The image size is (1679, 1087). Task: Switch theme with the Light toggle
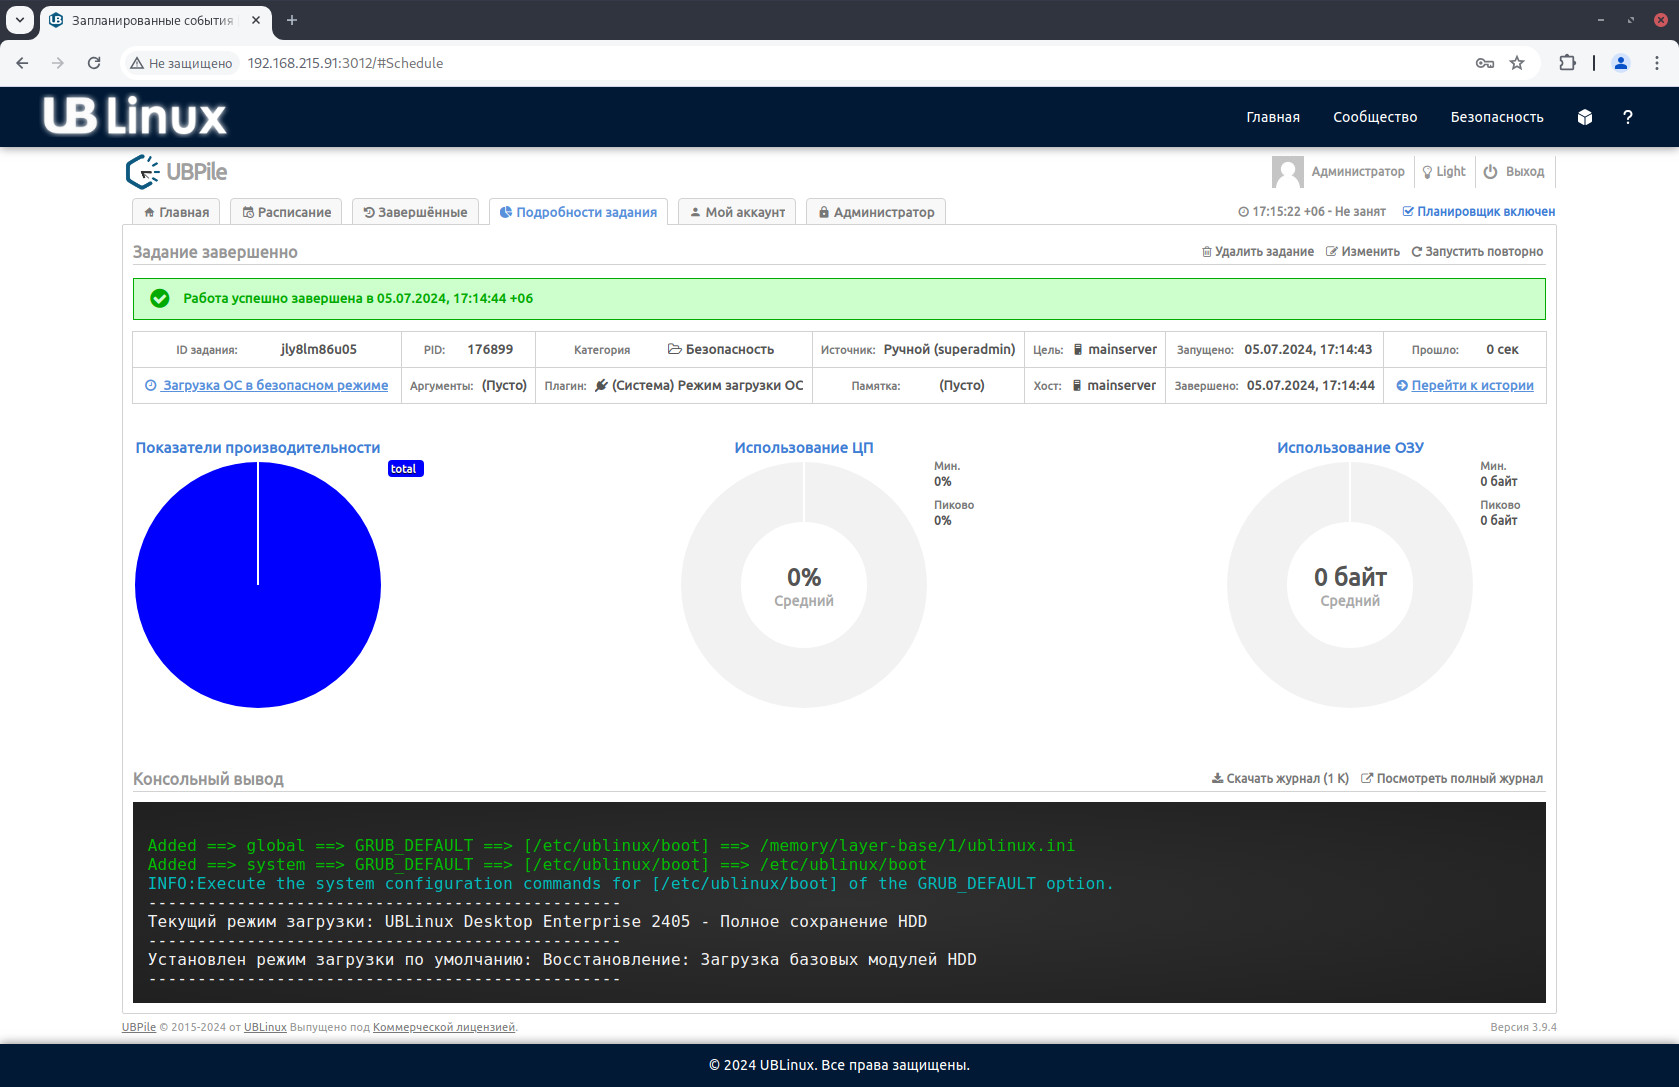click(x=1444, y=172)
